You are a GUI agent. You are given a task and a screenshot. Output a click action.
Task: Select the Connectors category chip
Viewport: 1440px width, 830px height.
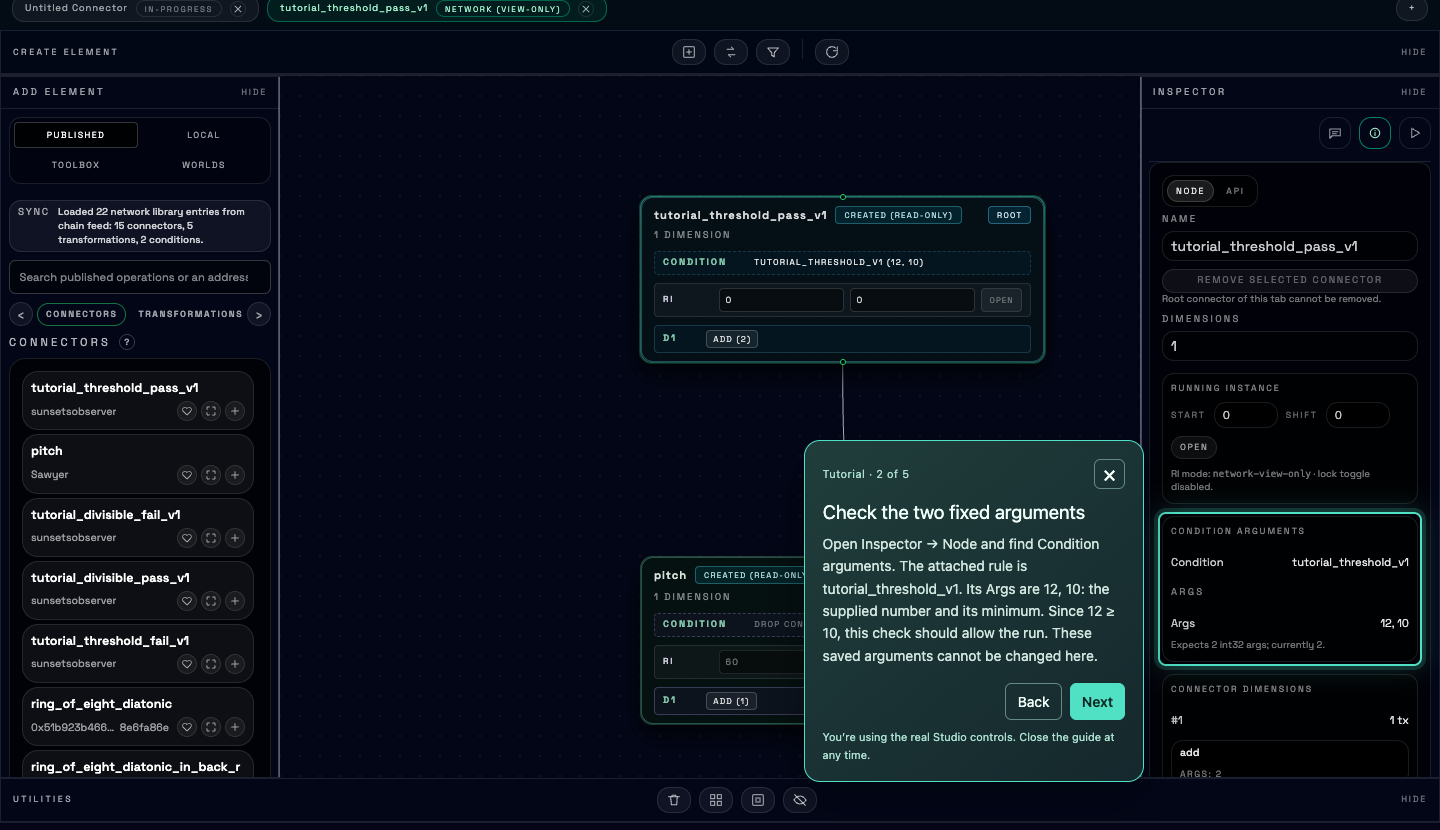tap(81, 314)
